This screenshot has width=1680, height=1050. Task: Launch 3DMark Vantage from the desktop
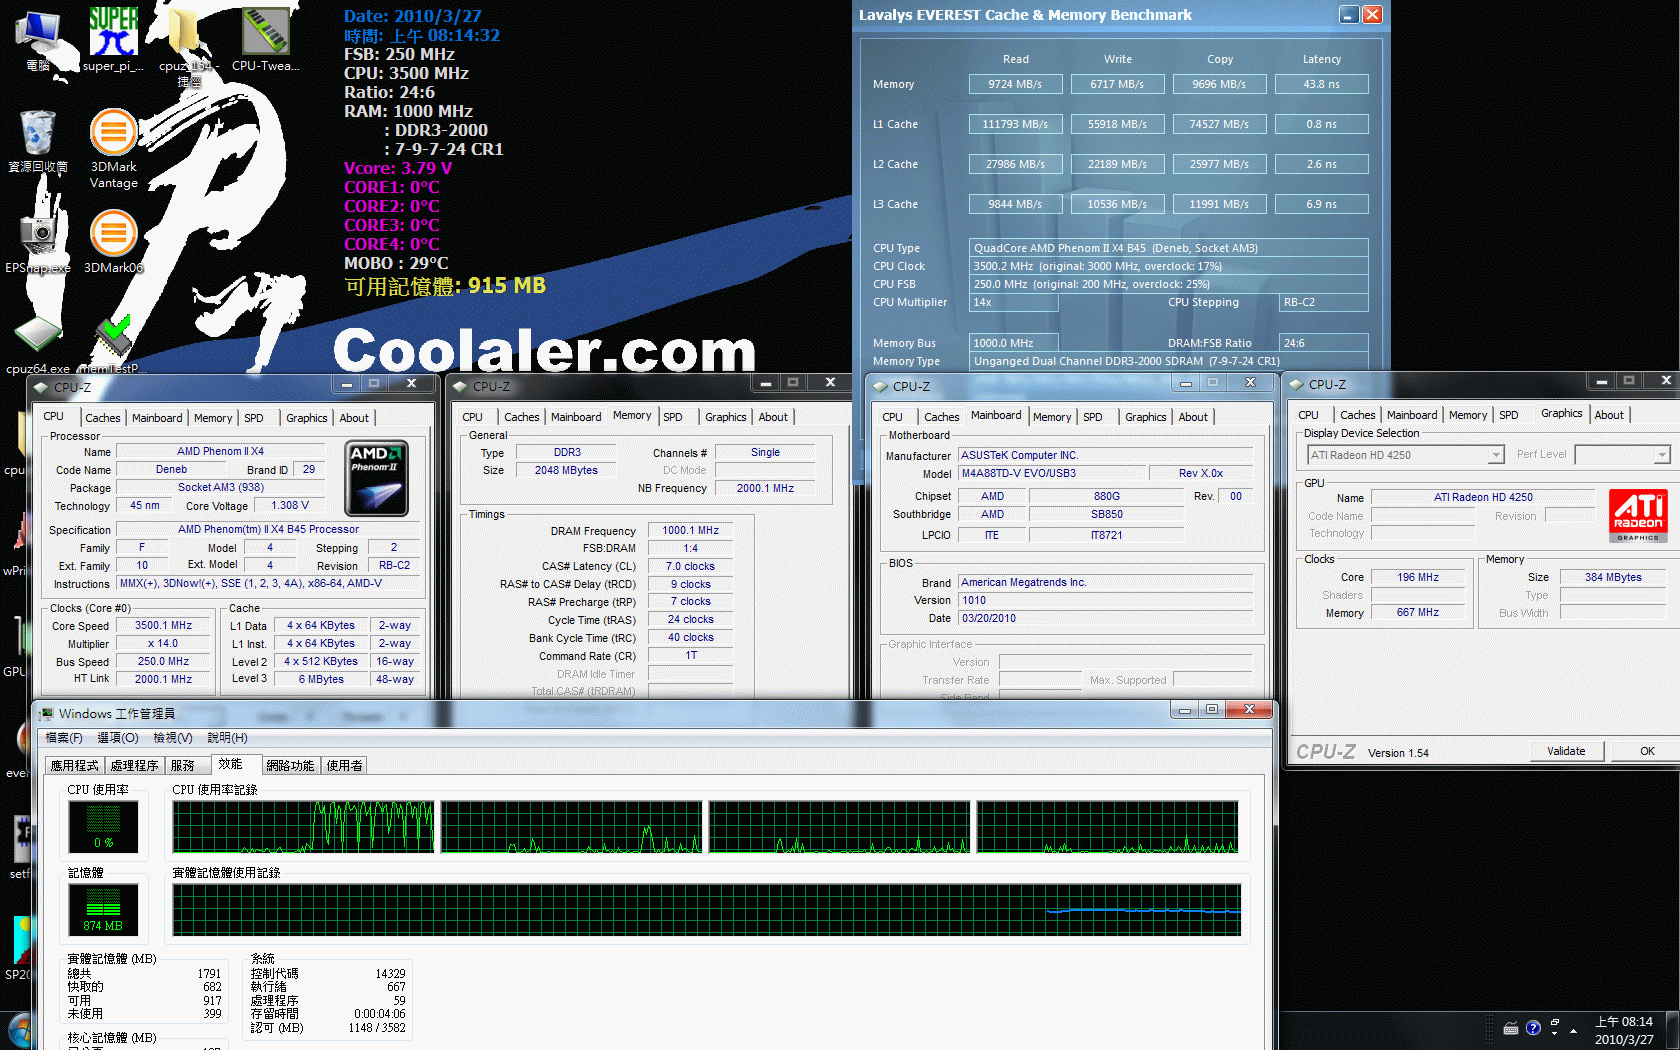(113, 135)
